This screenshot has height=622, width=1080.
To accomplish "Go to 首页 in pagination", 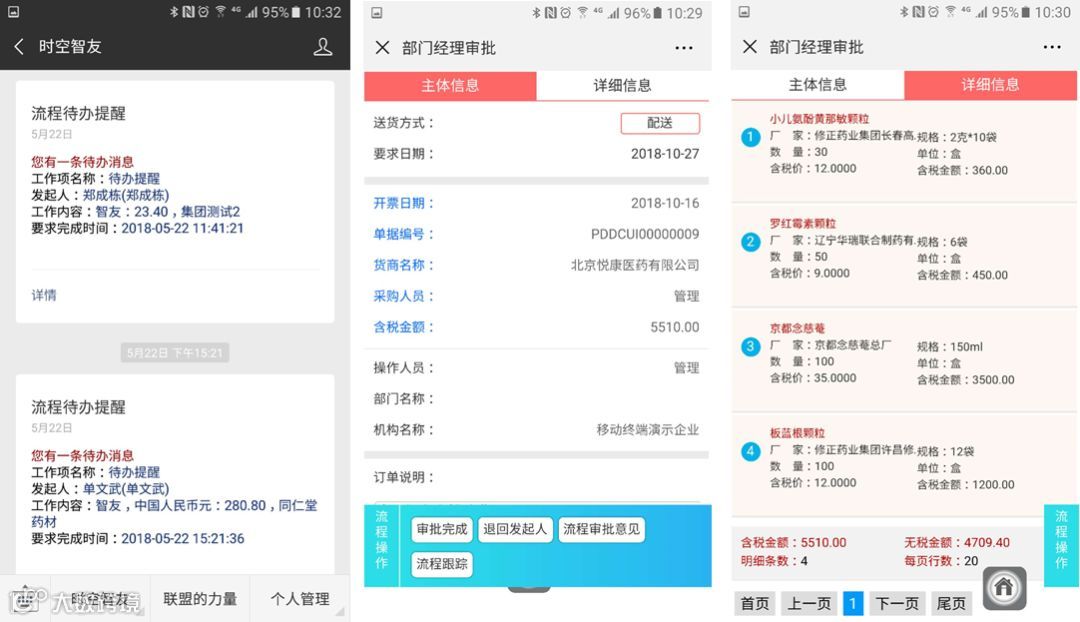I will 755,603.
